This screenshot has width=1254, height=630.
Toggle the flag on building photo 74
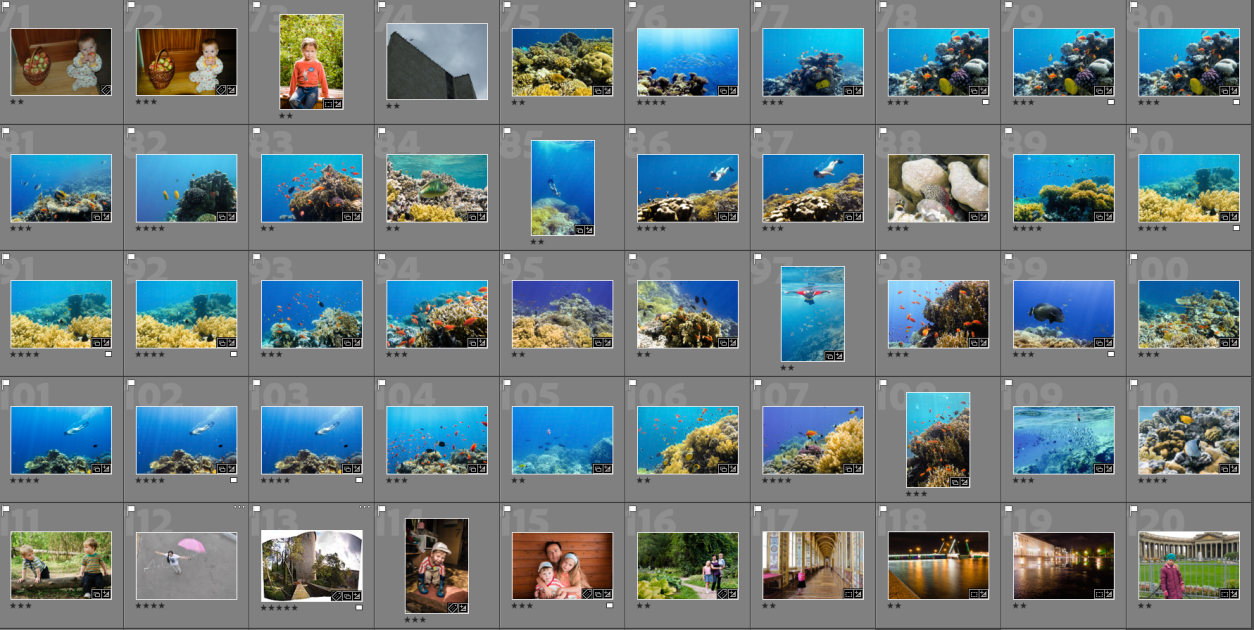click(x=382, y=5)
